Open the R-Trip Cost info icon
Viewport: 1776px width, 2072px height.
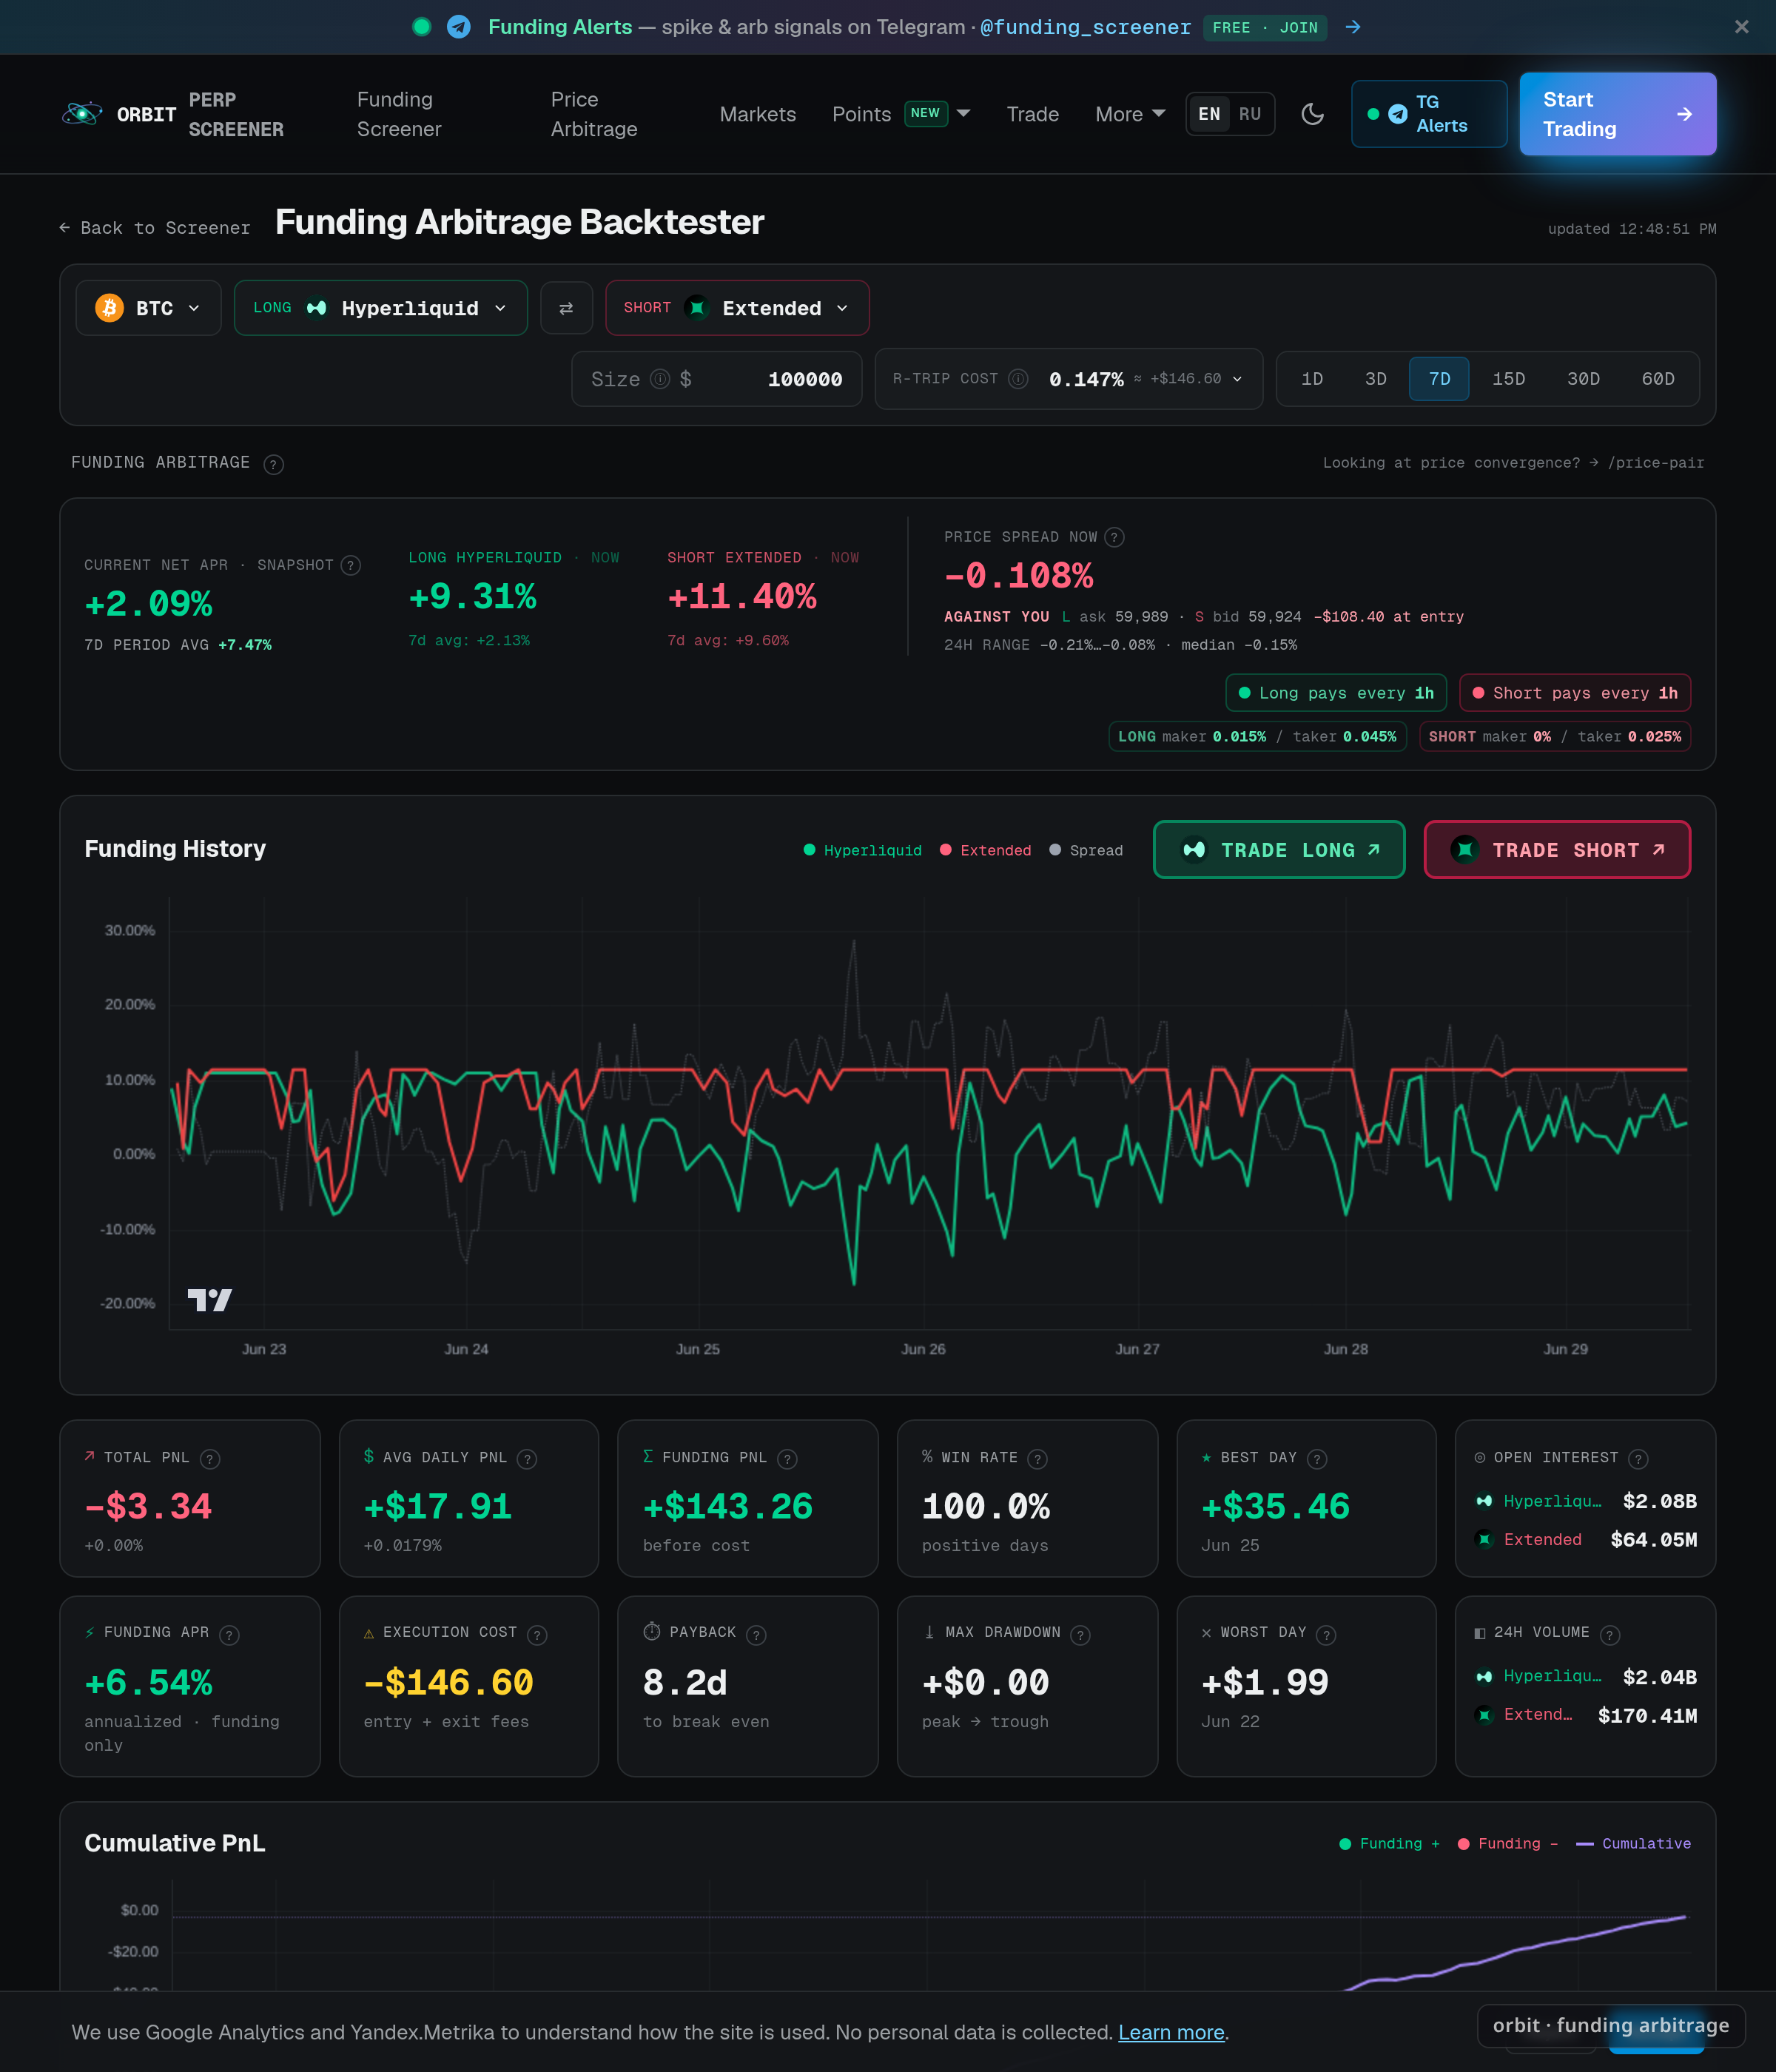(x=1018, y=379)
